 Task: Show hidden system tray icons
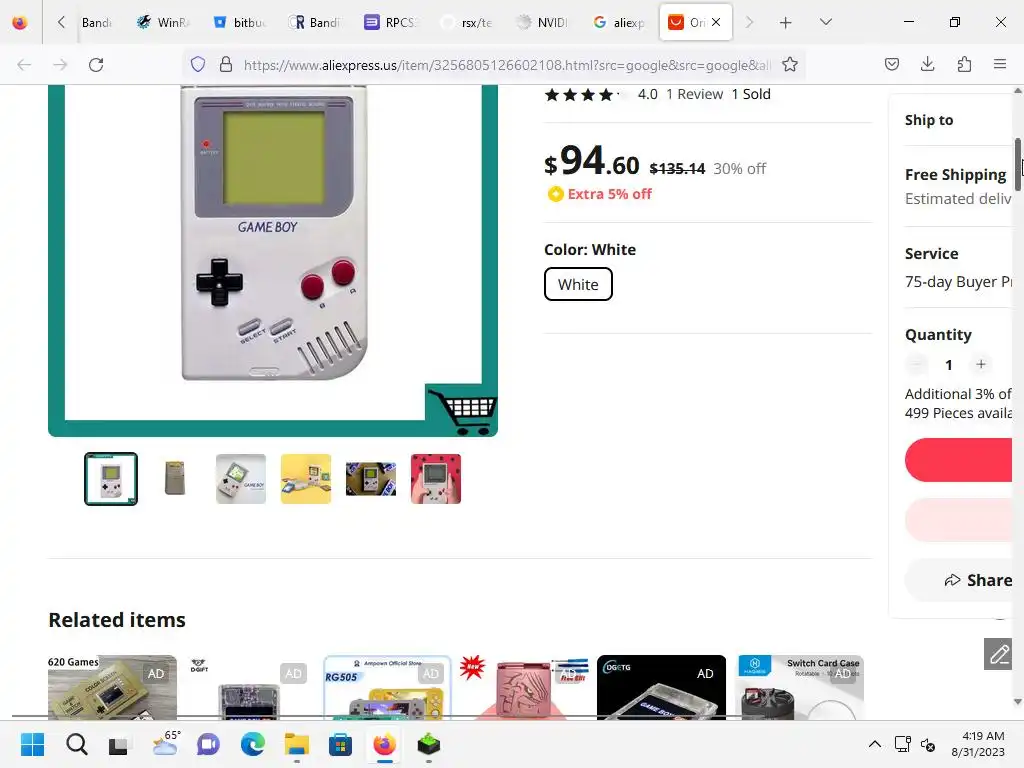coord(874,744)
